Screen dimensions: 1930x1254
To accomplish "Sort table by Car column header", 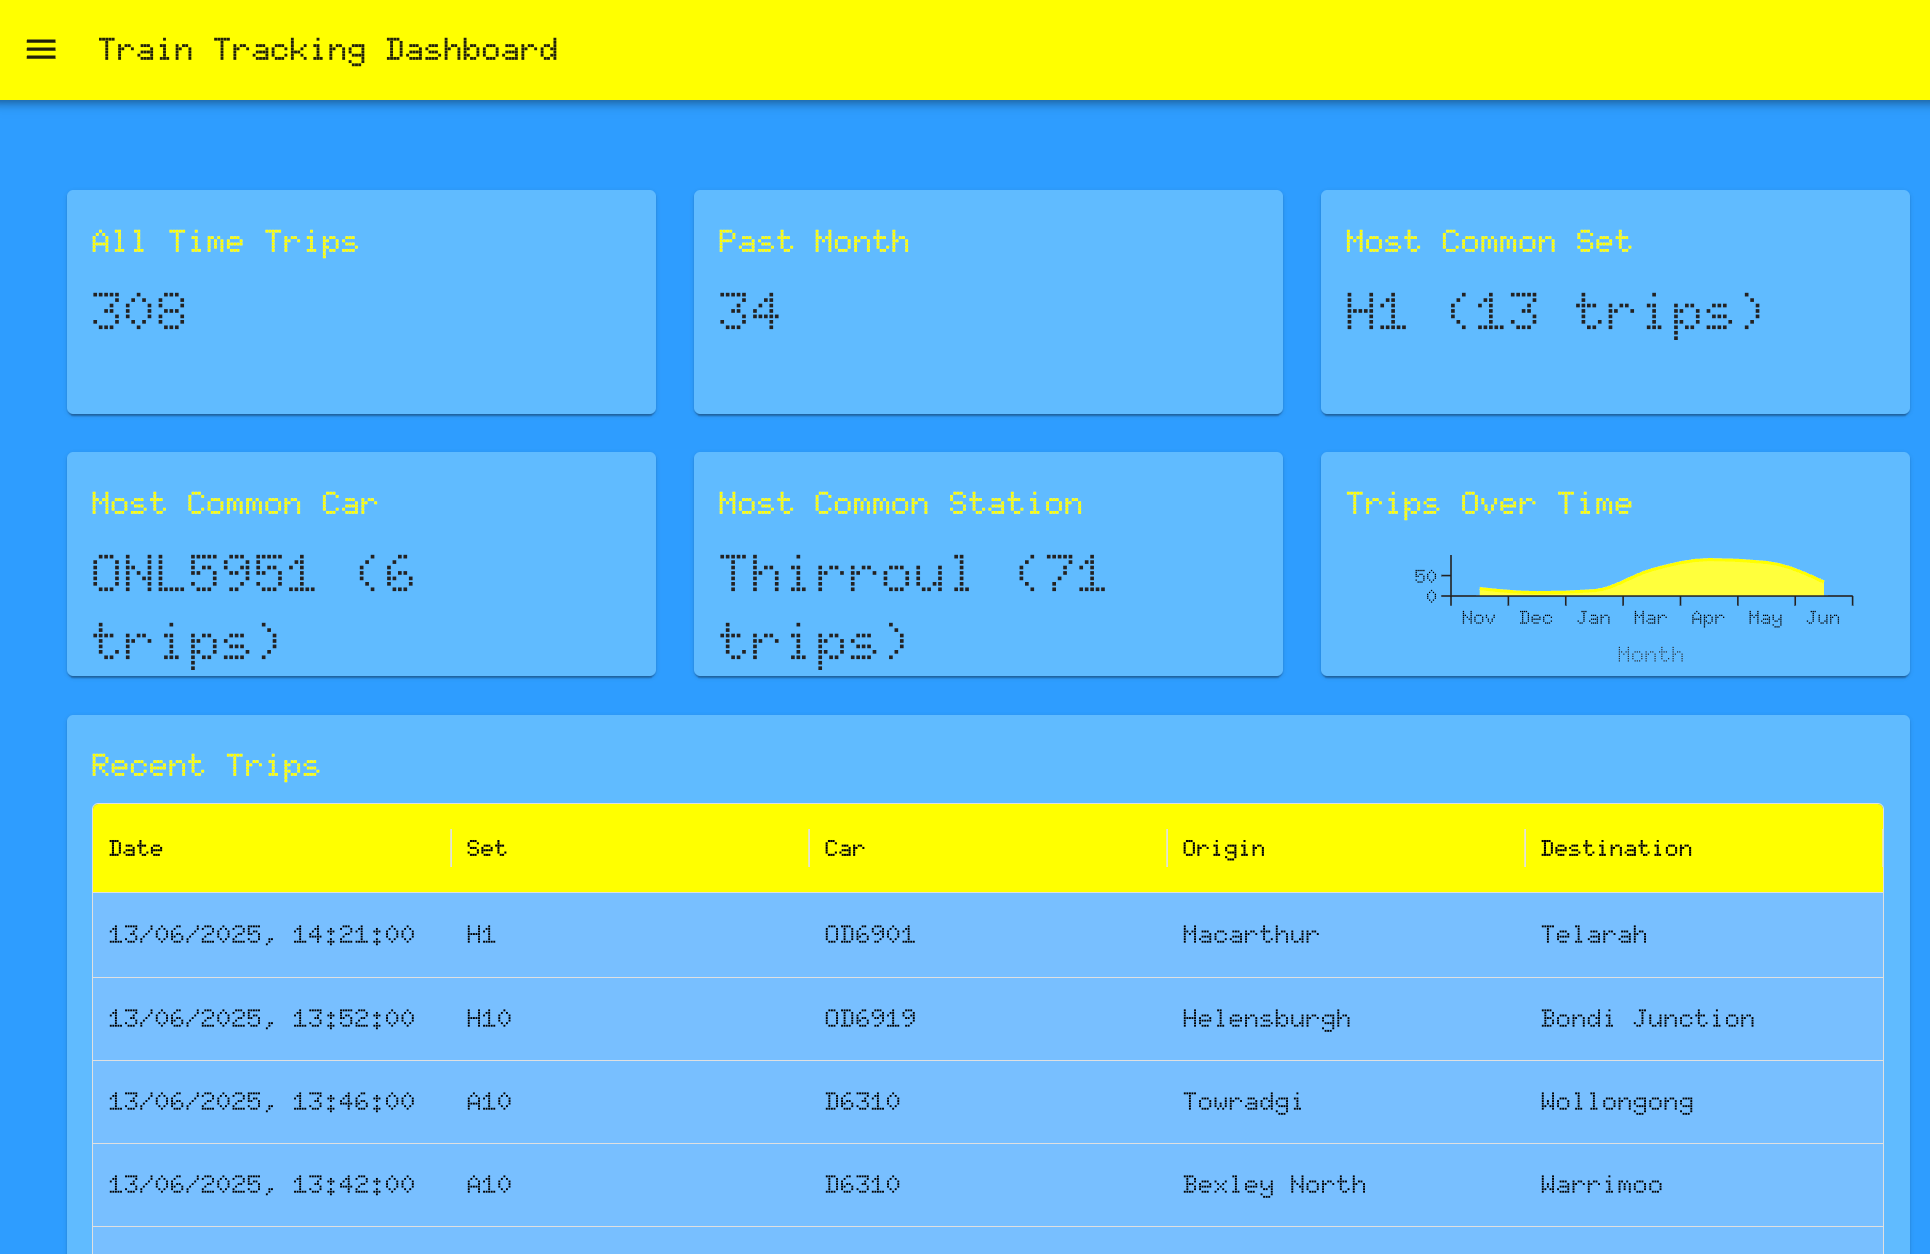I will 844,848.
